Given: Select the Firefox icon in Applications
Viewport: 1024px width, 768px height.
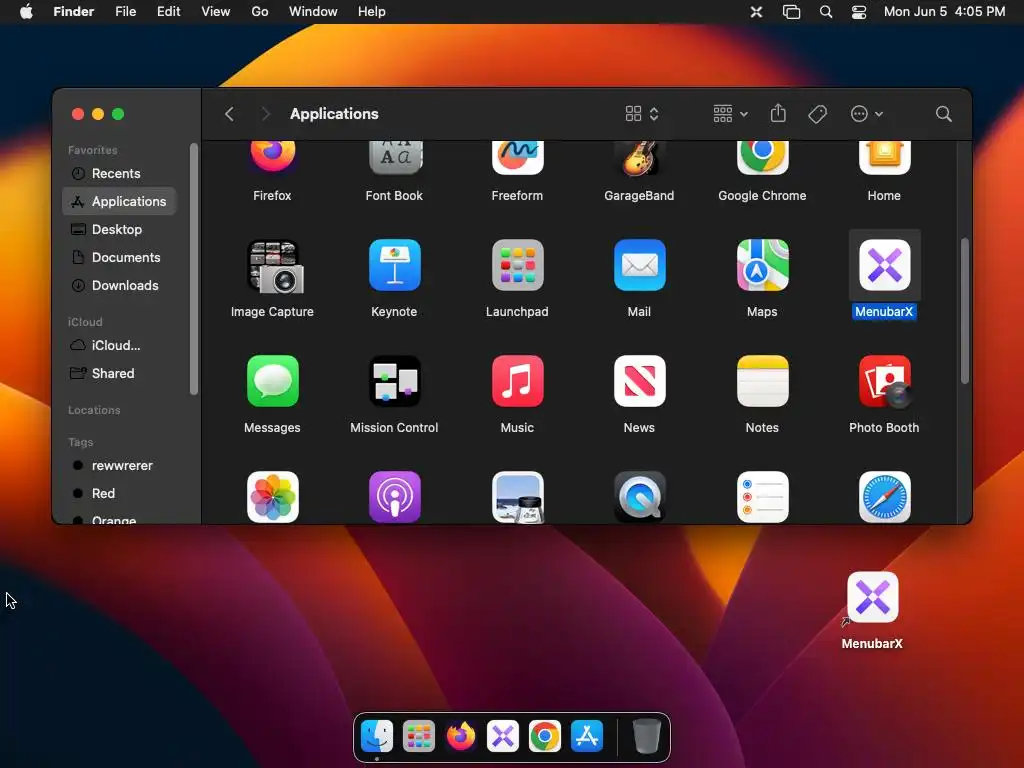Looking at the screenshot, I should [x=272, y=157].
